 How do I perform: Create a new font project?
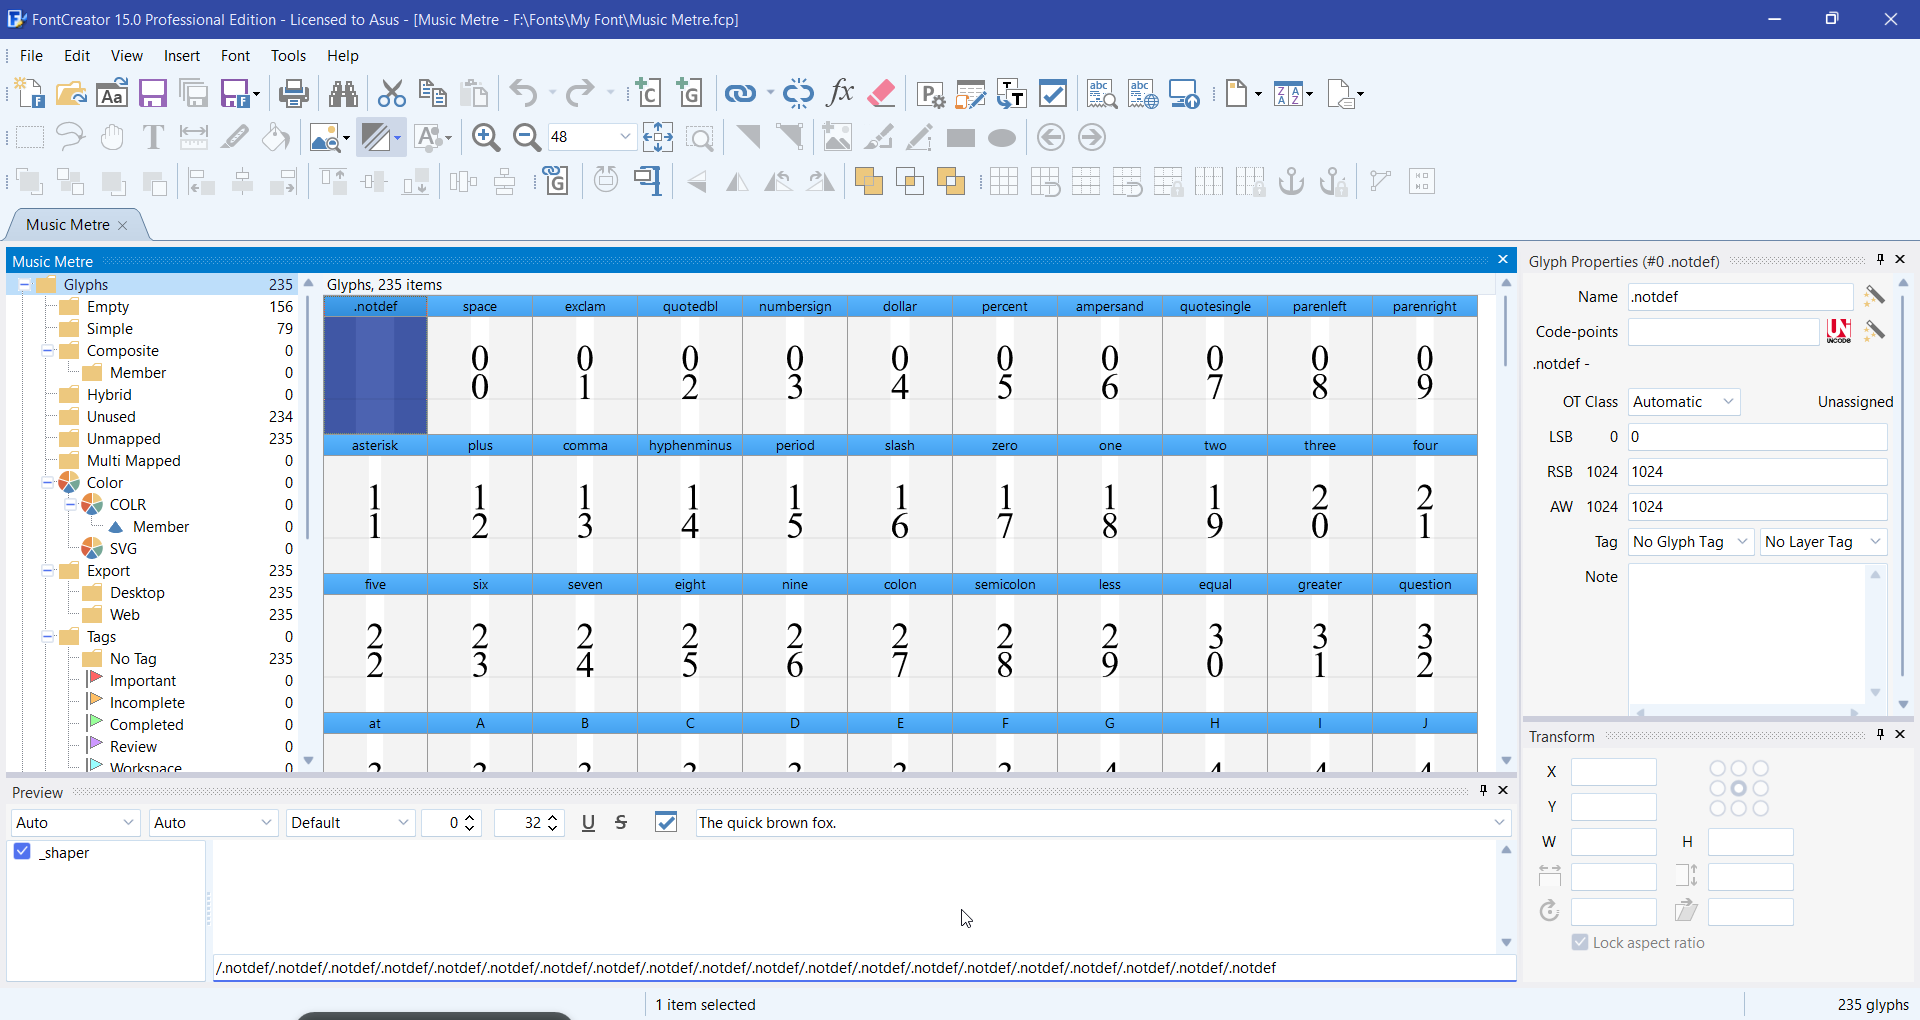click(x=30, y=94)
